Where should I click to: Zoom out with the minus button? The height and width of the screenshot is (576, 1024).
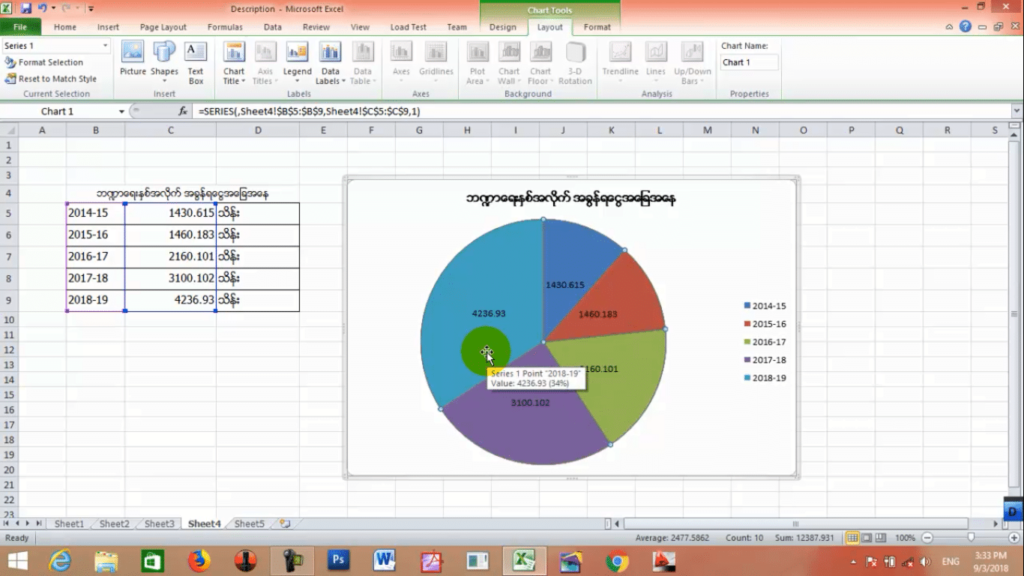click(x=927, y=538)
